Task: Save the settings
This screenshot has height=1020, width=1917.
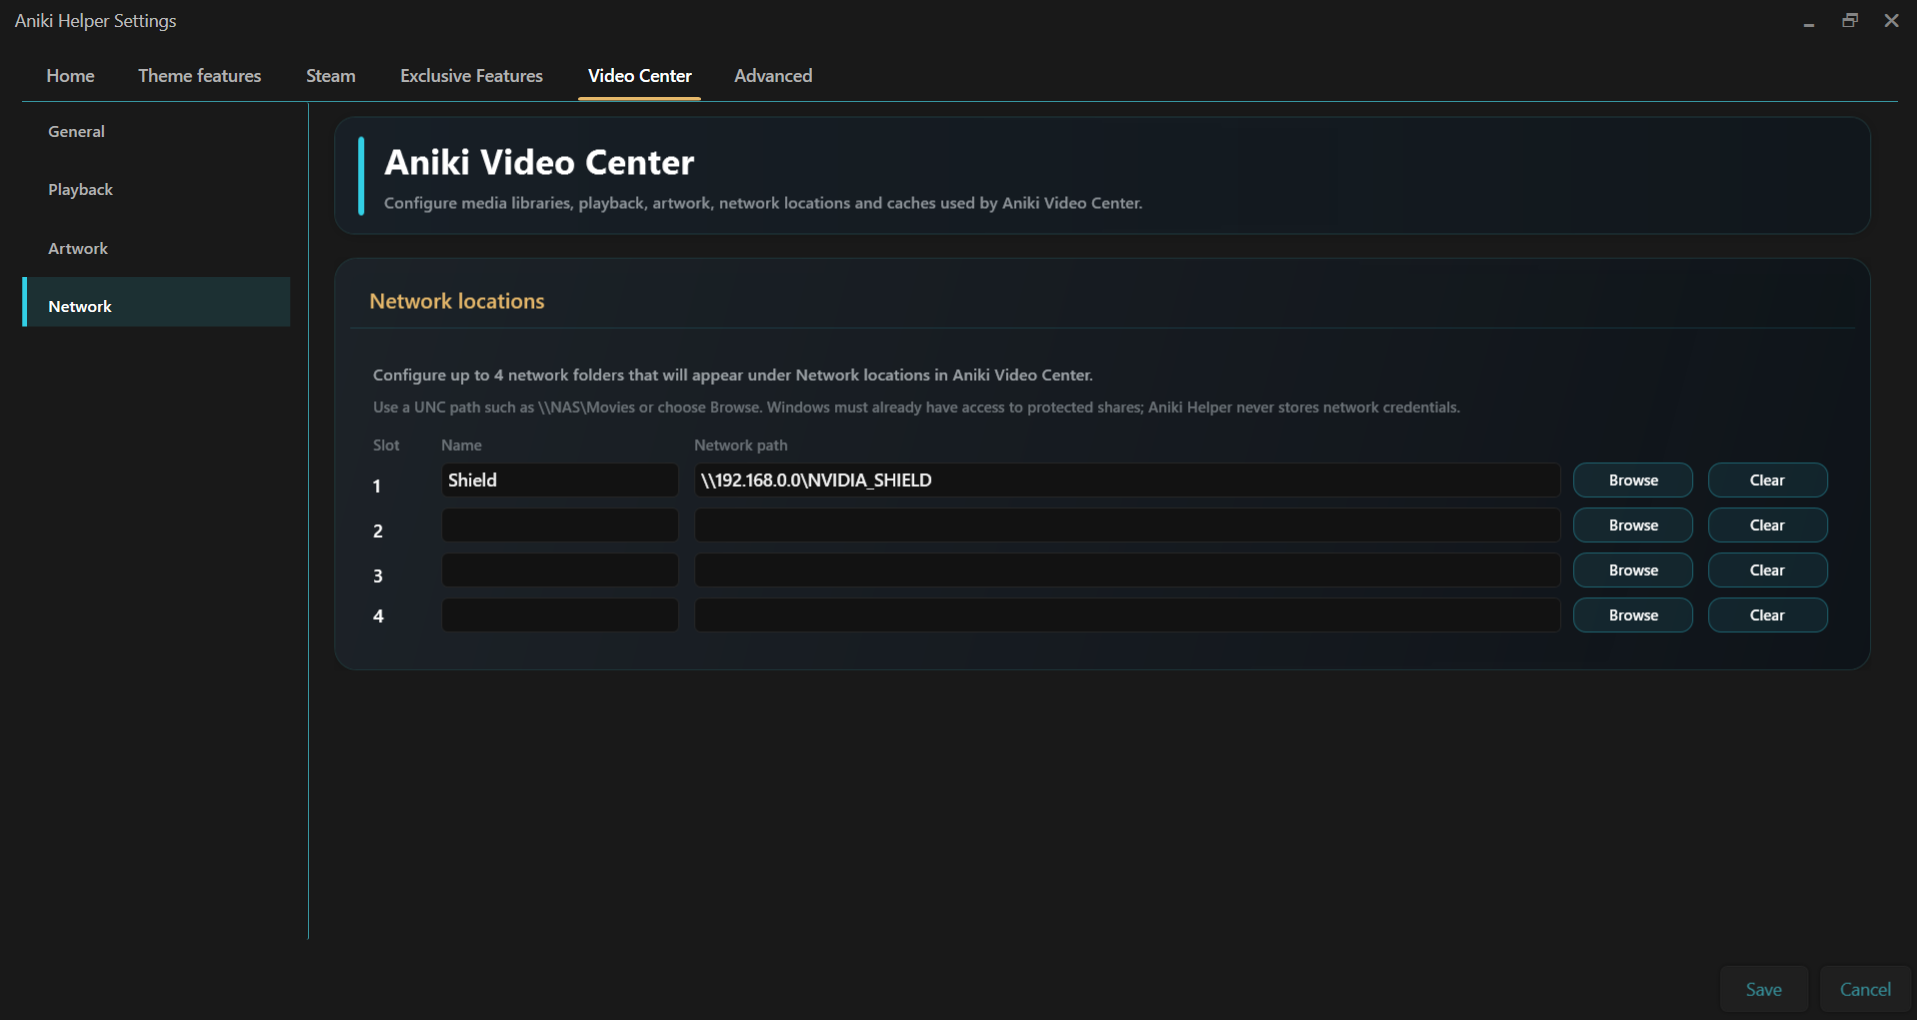Action: pyautogui.click(x=1764, y=989)
